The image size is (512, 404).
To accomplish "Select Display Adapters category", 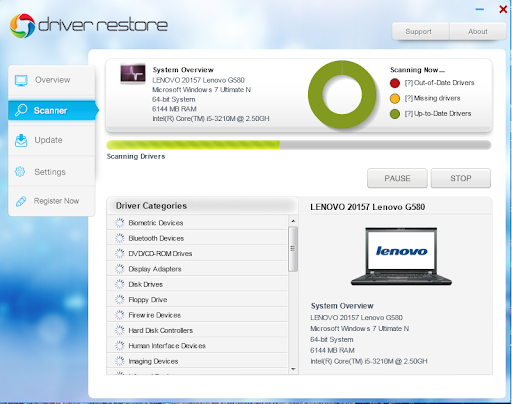I will click(x=197, y=269).
